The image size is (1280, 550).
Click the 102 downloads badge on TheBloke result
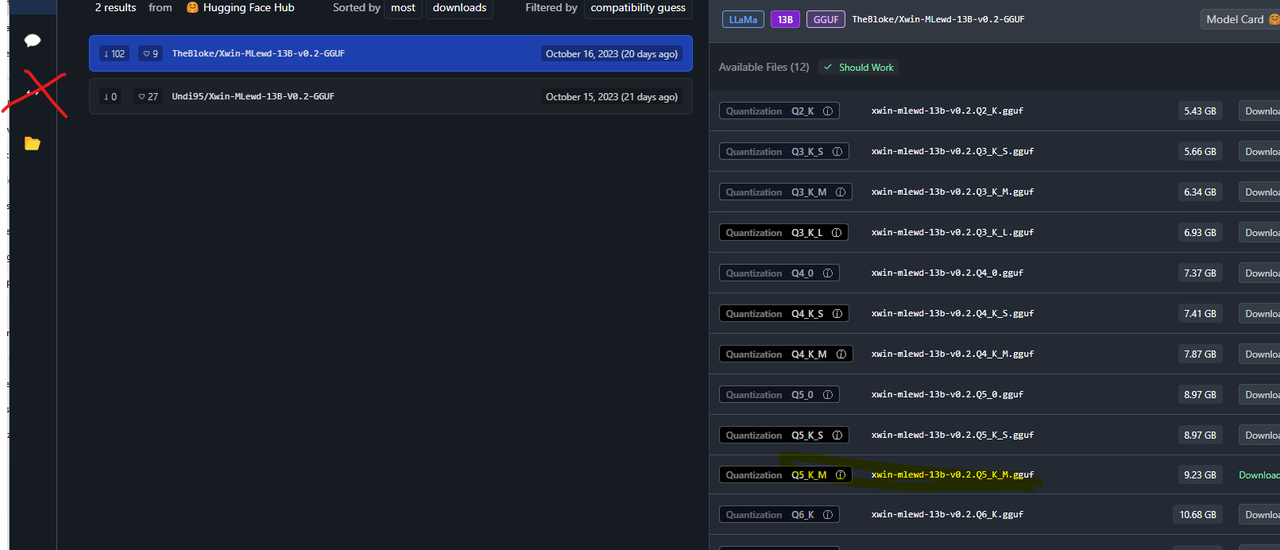pyautogui.click(x=114, y=54)
